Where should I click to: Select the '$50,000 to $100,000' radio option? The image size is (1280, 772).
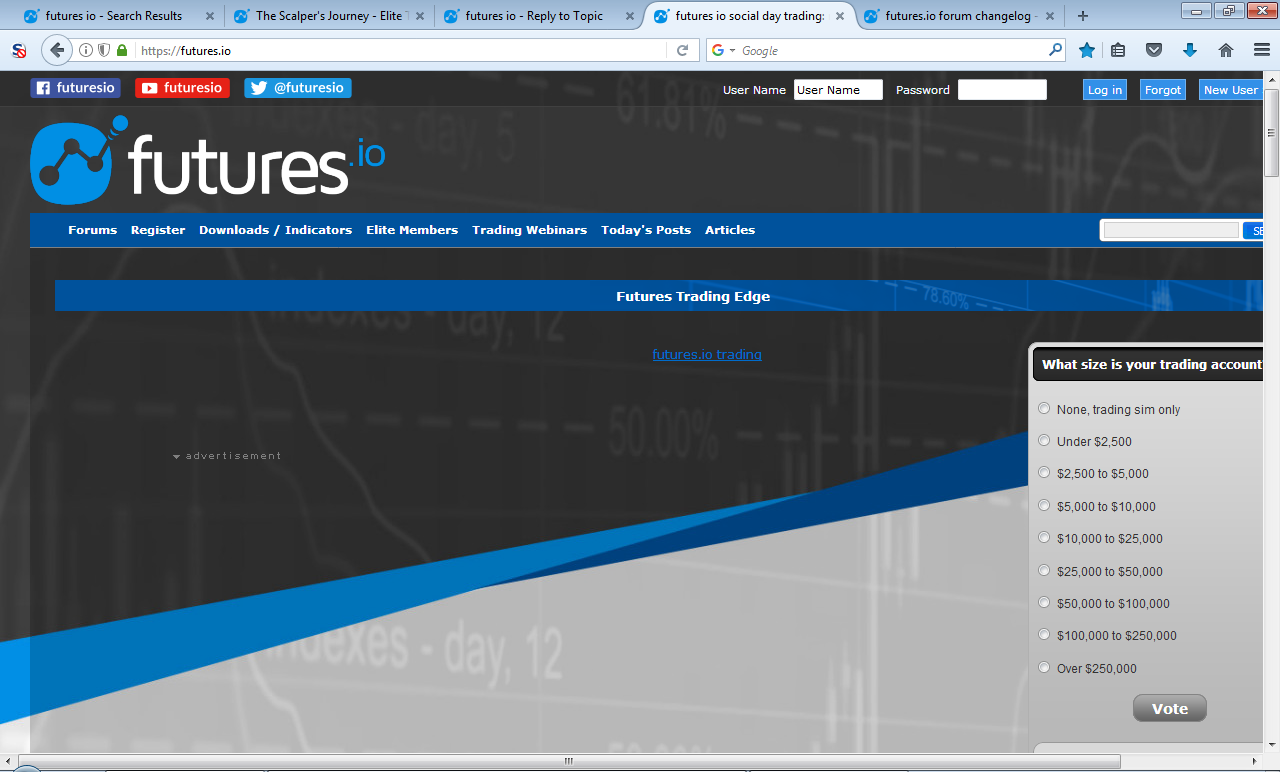pos(1044,603)
